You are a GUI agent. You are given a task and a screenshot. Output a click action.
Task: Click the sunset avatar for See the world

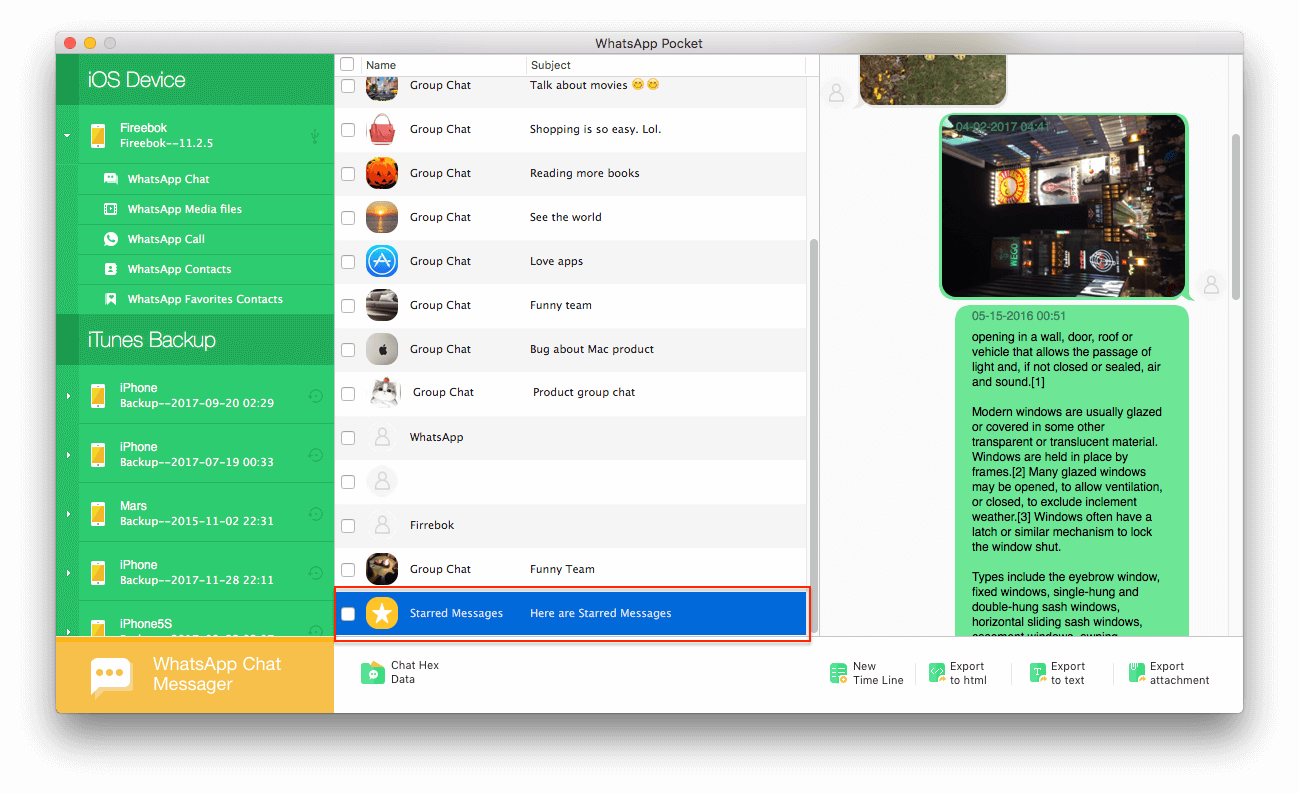pyautogui.click(x=382, y=217)
